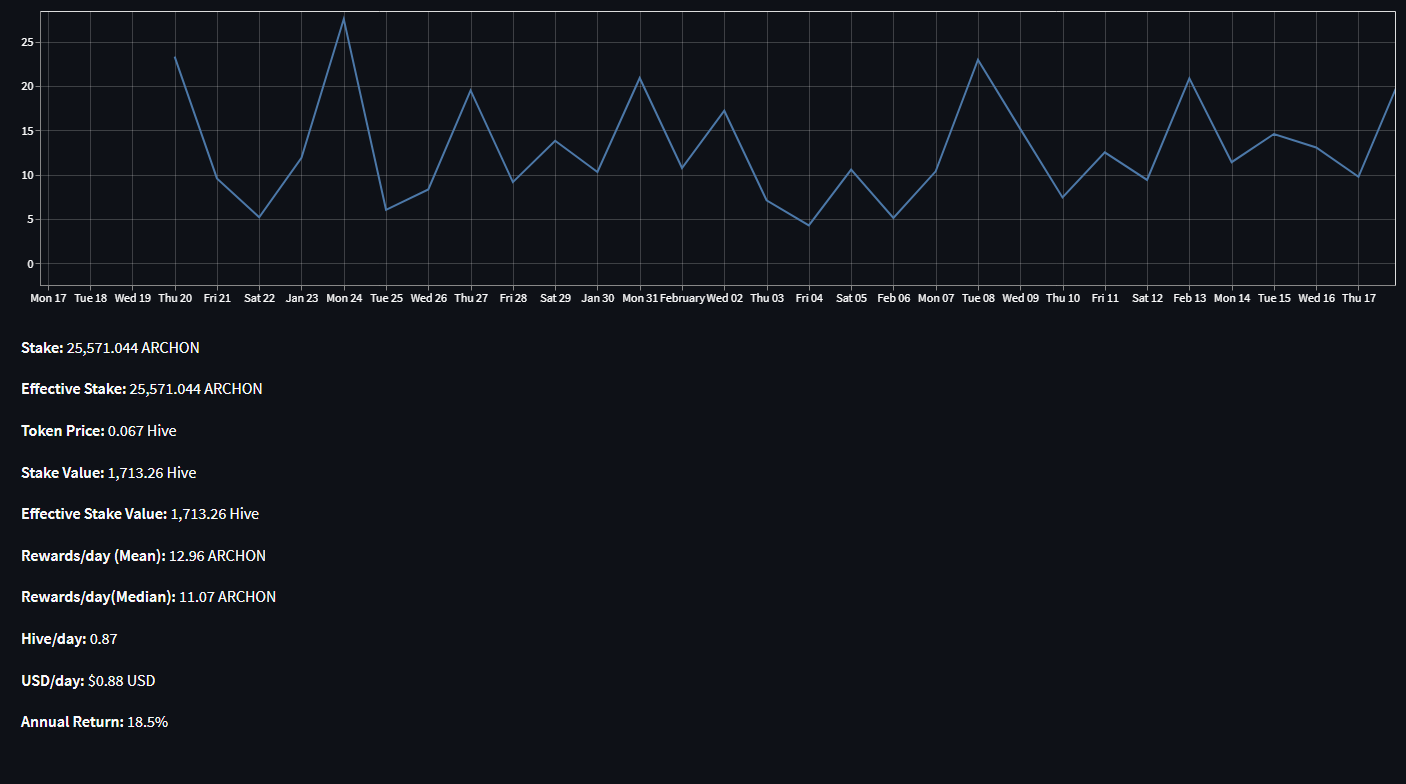
Task: Click the highest chart peak above Mon 24
Action: (344, 18)
